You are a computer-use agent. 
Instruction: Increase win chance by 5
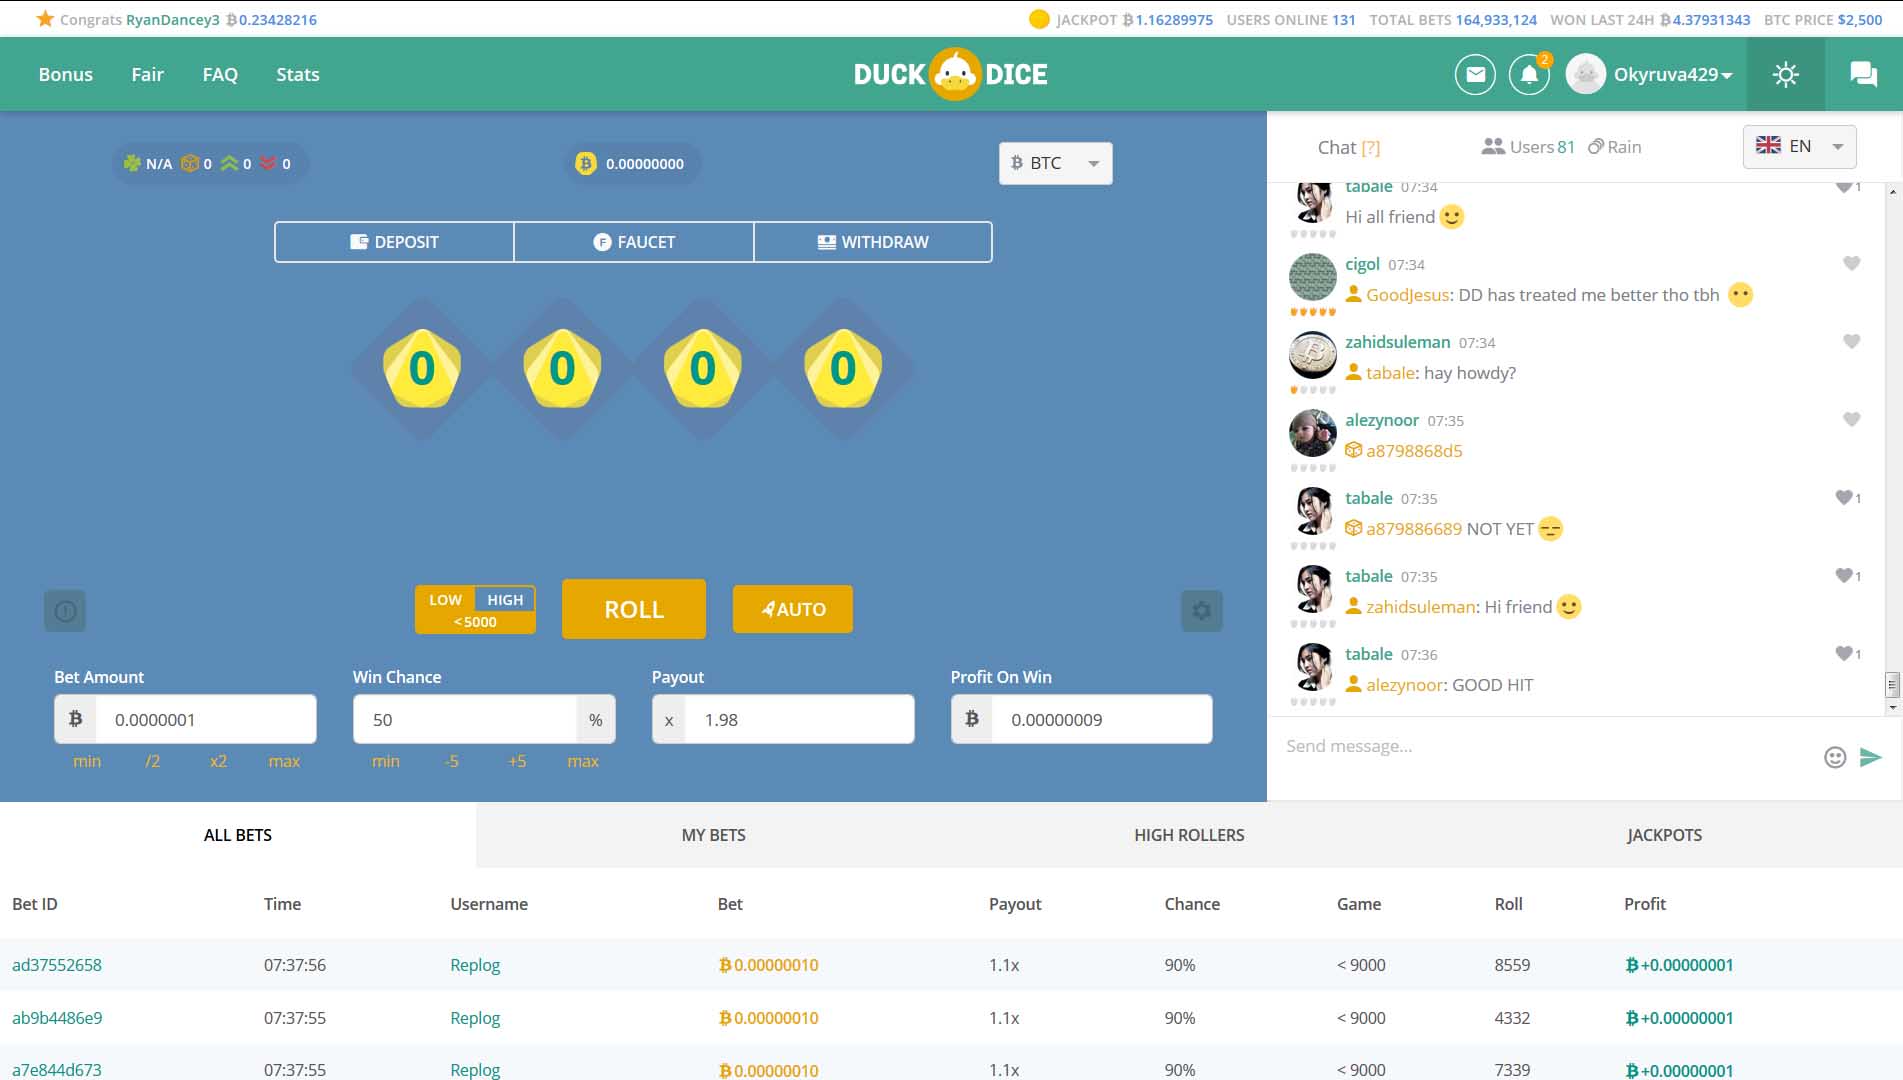[517, 761]
